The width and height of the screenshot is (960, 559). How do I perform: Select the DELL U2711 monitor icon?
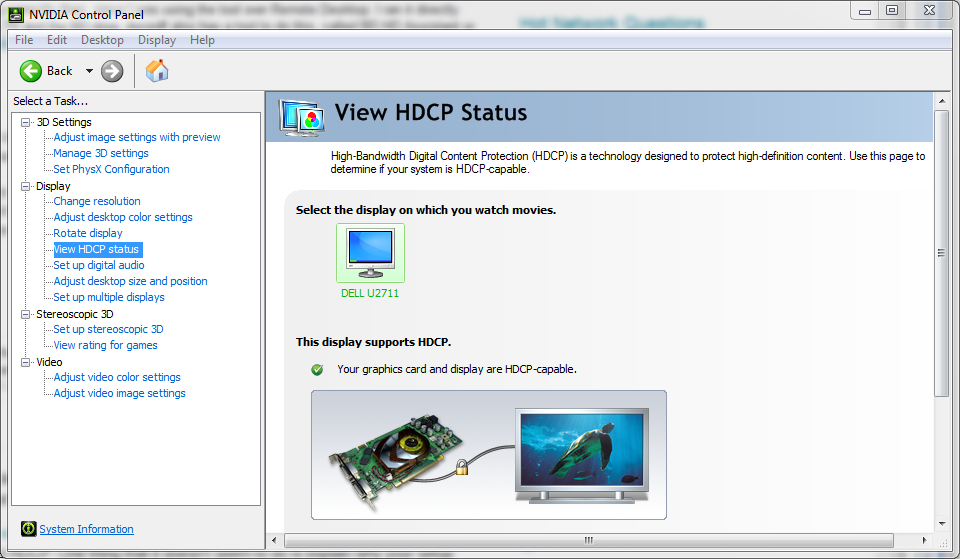click(x=370, y=253)
